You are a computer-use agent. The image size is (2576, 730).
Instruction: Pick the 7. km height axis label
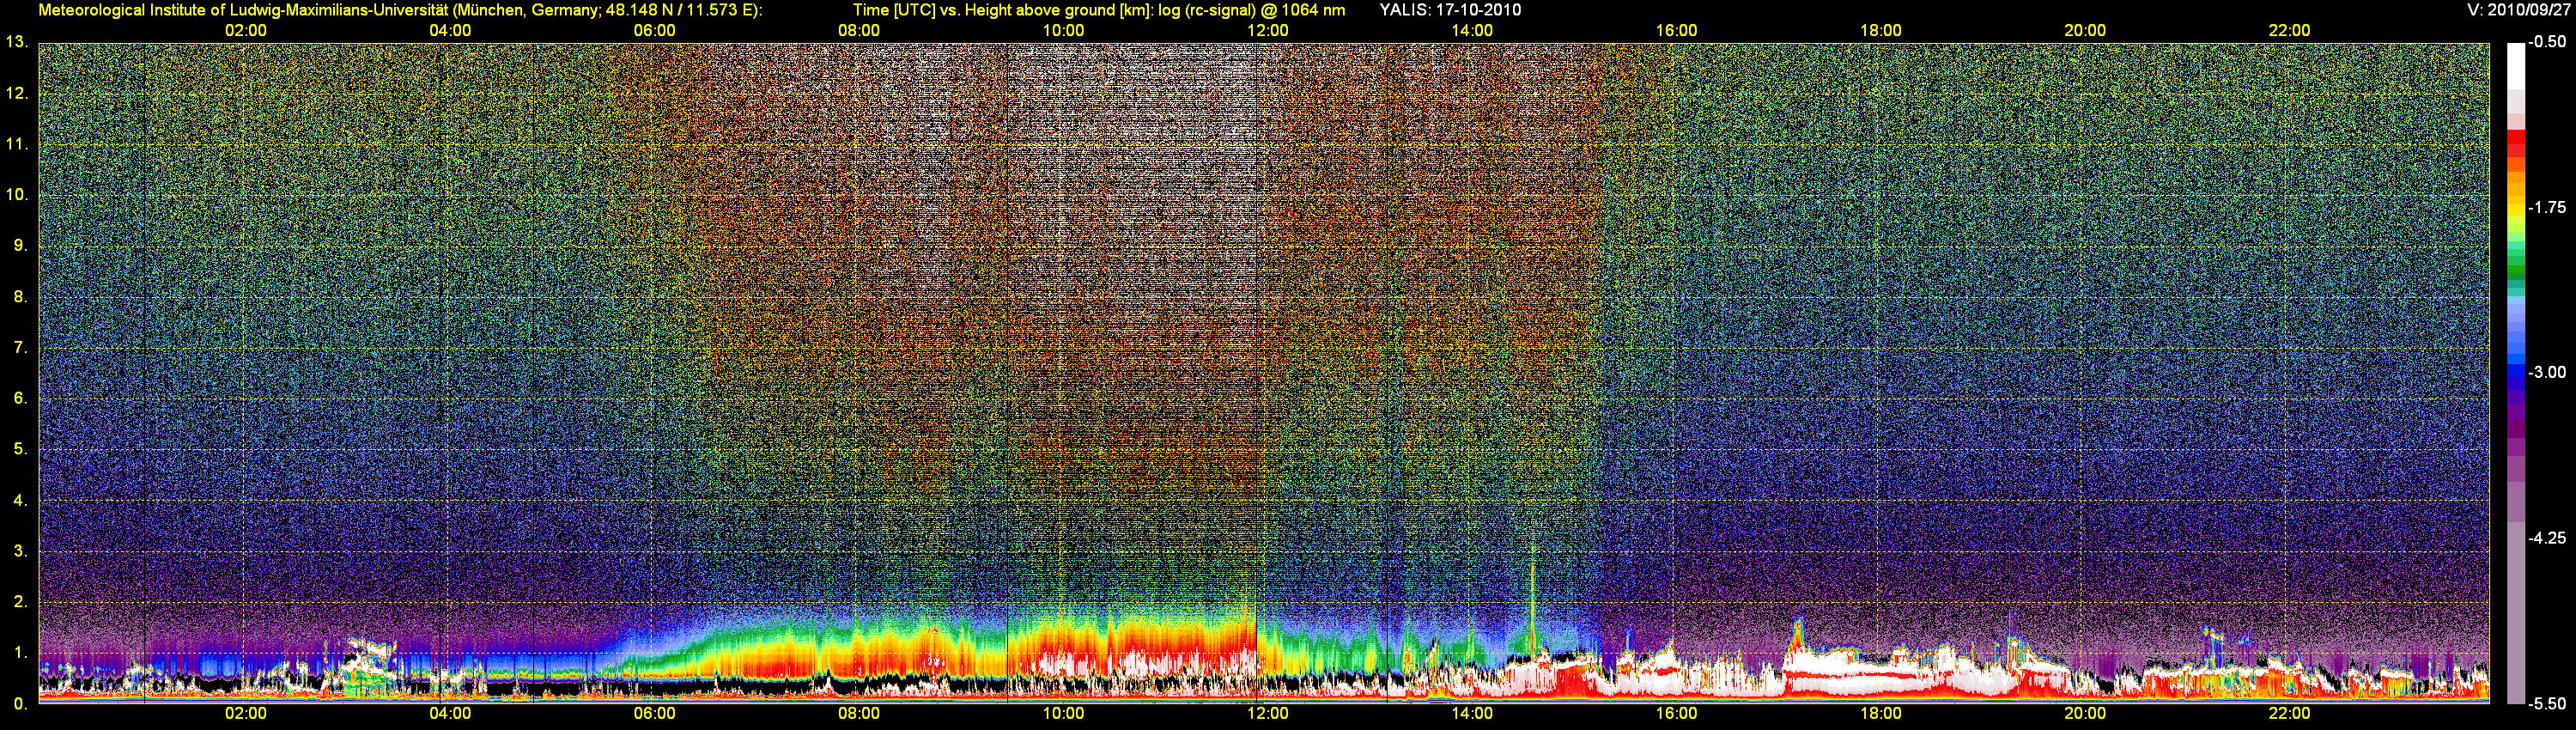click(20, 348)
